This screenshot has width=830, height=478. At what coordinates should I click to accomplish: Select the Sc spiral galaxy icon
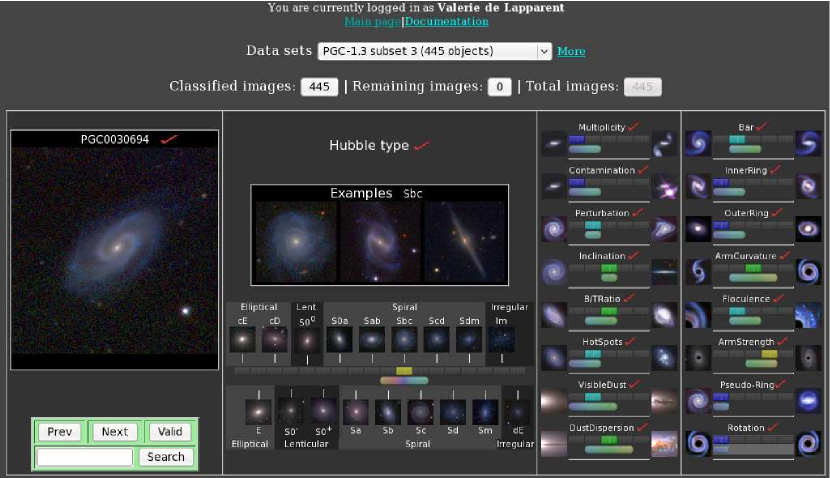coord(421,411)
